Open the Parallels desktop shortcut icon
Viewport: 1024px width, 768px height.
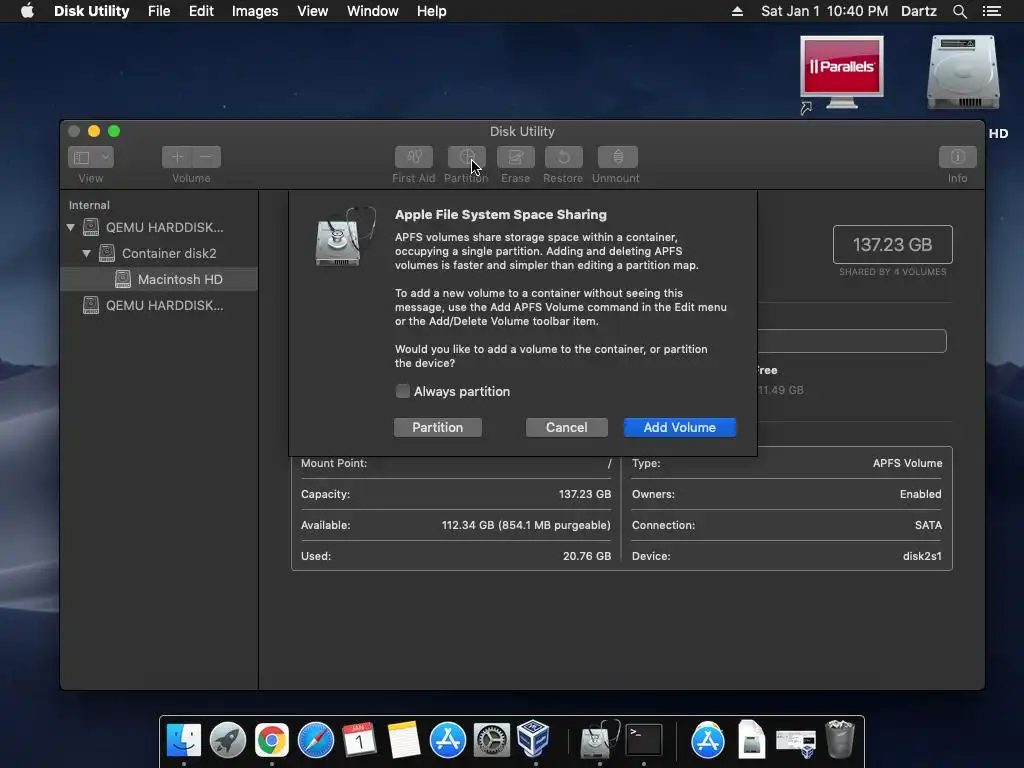841,73
